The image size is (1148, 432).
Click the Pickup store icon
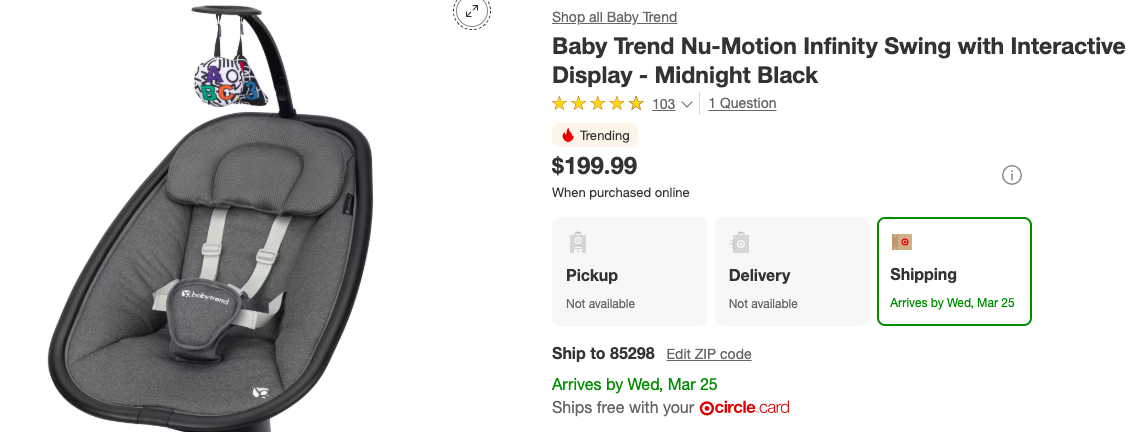tap(577, 242)
